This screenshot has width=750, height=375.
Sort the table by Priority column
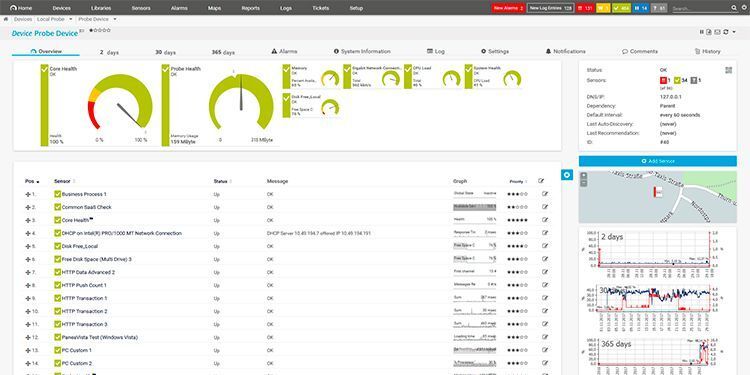tap(518, 182)
